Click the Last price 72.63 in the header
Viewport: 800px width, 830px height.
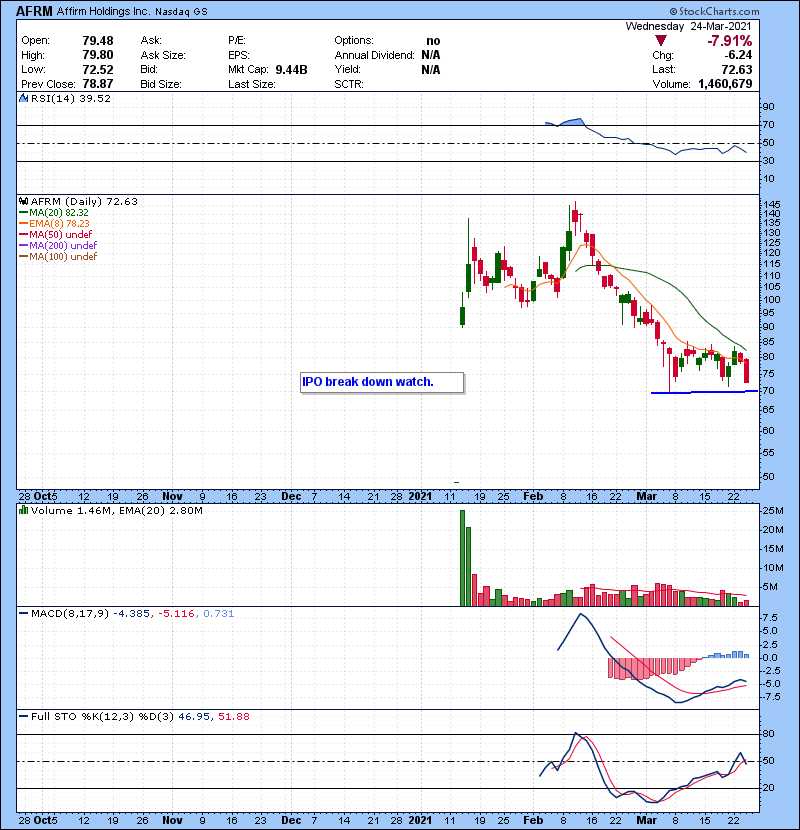(736, 69)
